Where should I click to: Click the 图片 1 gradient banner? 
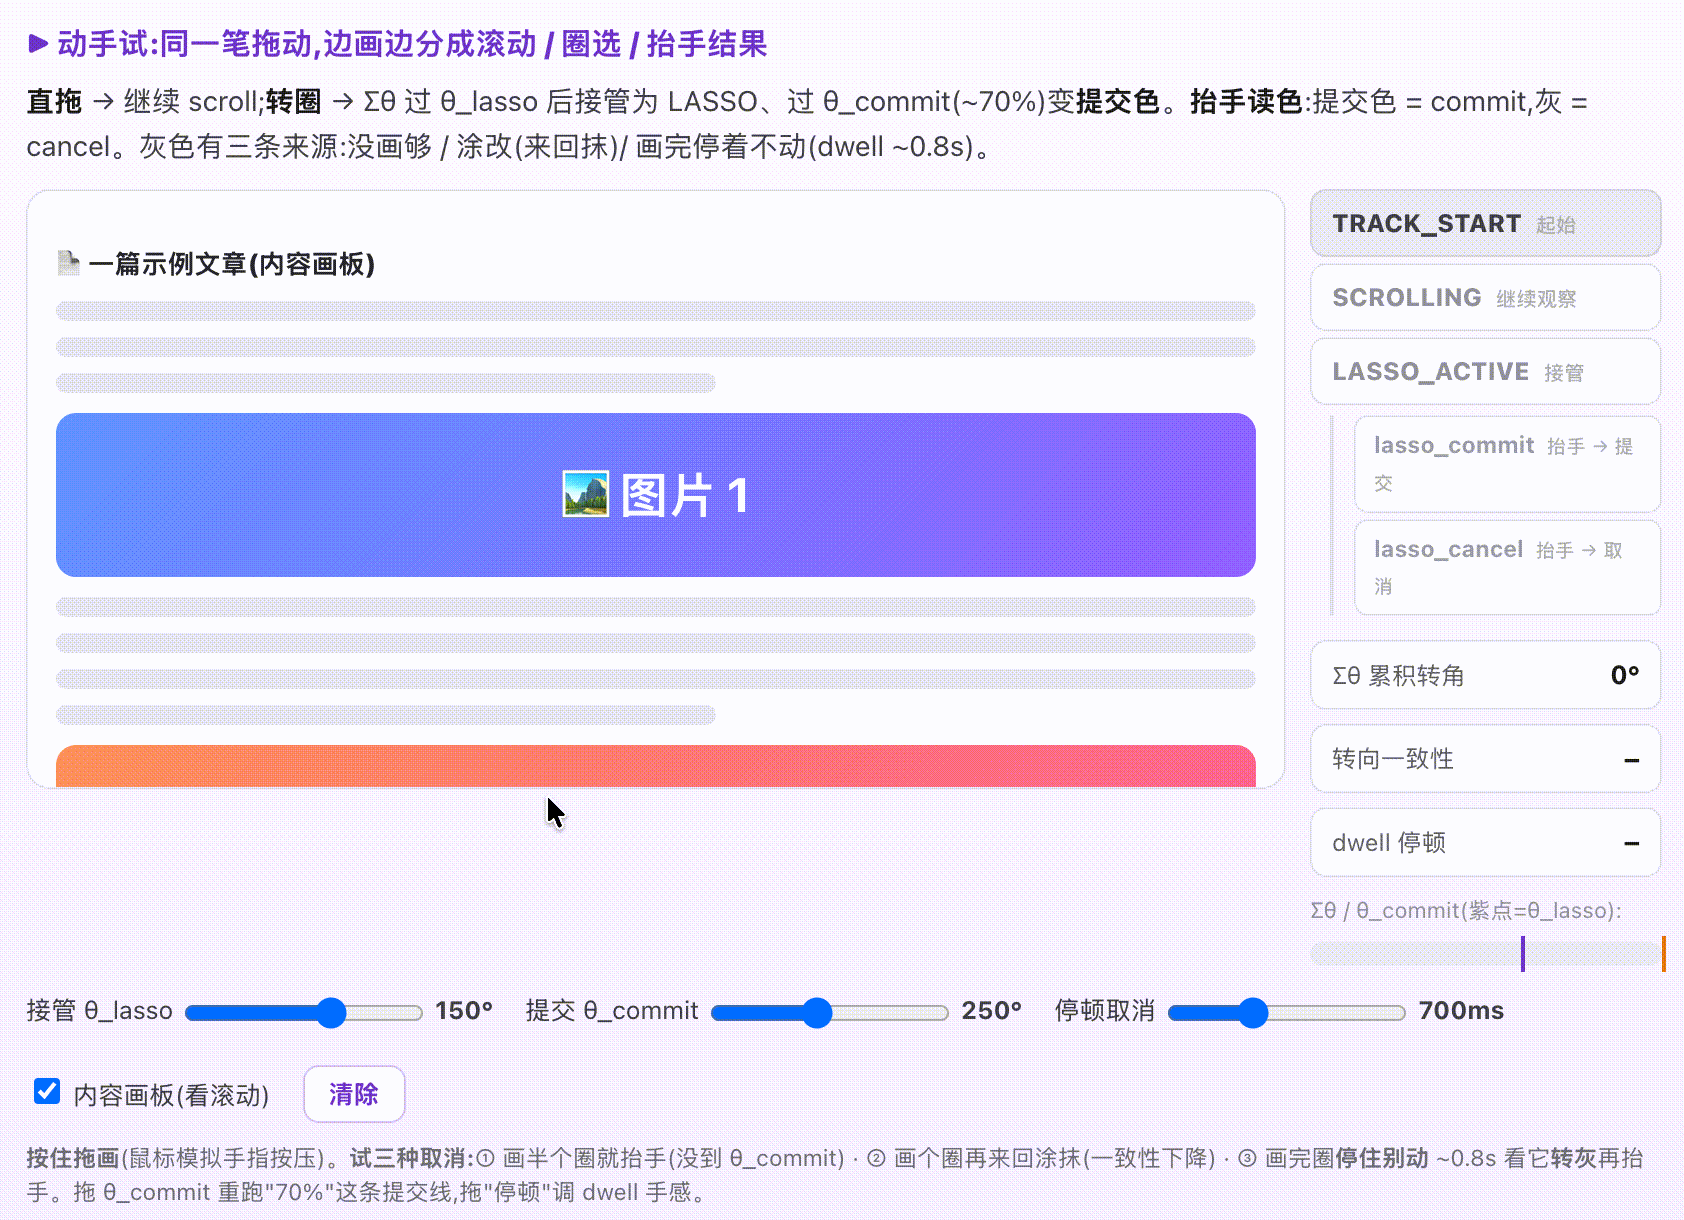click(x=656, y=495)
